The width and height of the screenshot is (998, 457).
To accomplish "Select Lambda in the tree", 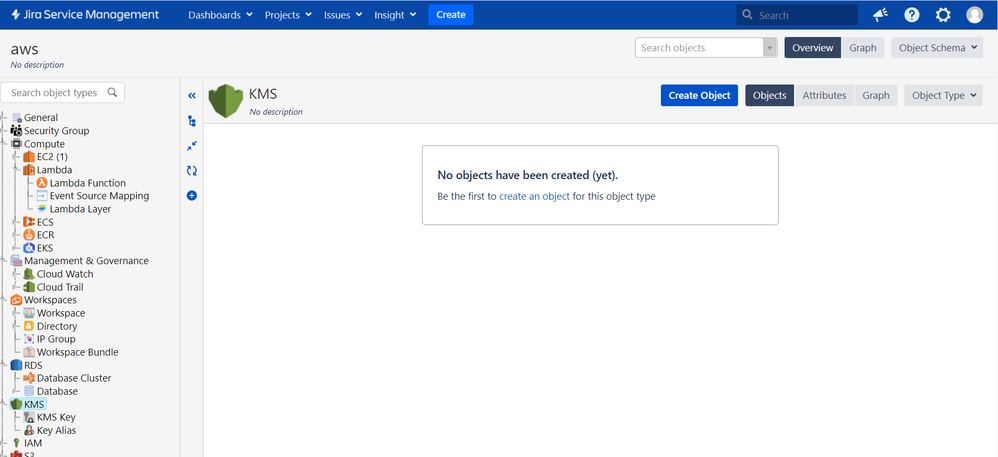I will pos(54,170).
